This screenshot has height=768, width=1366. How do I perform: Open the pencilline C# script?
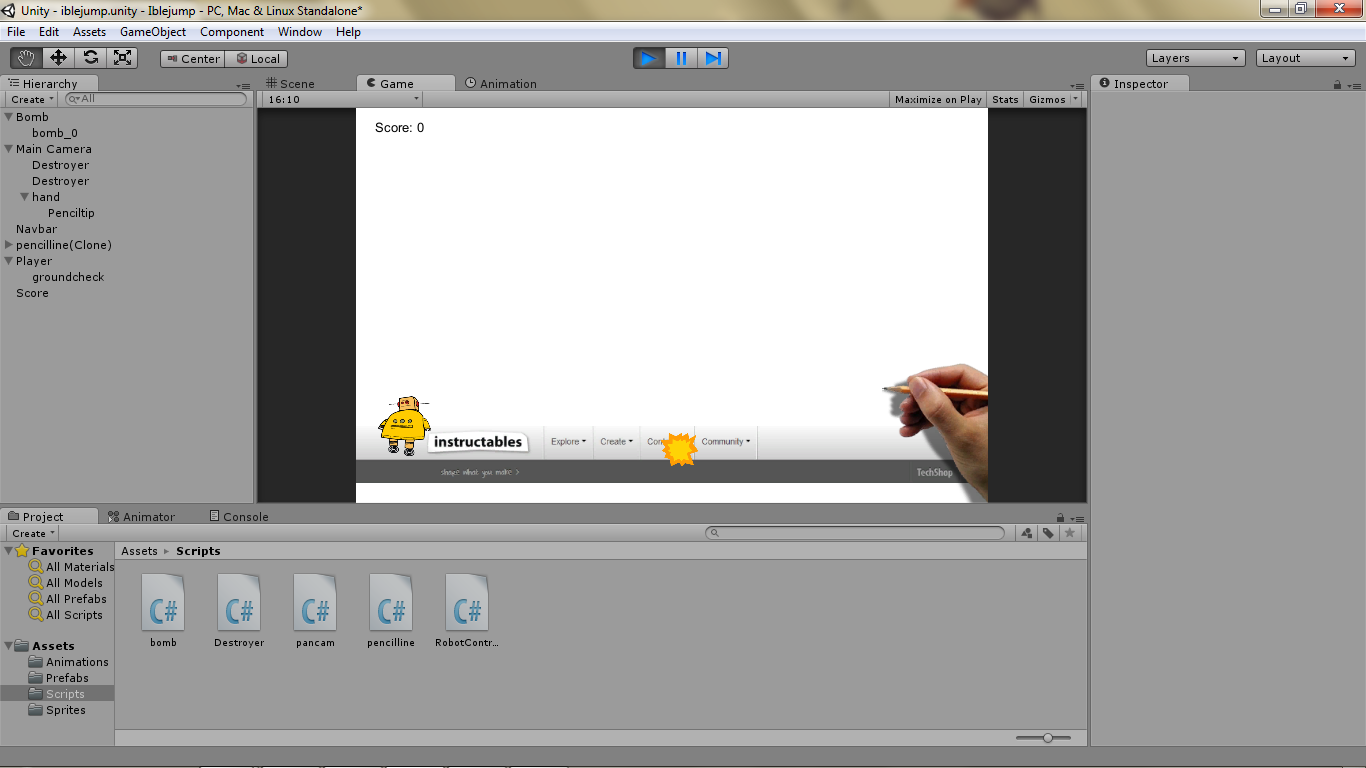pos(391,610)
